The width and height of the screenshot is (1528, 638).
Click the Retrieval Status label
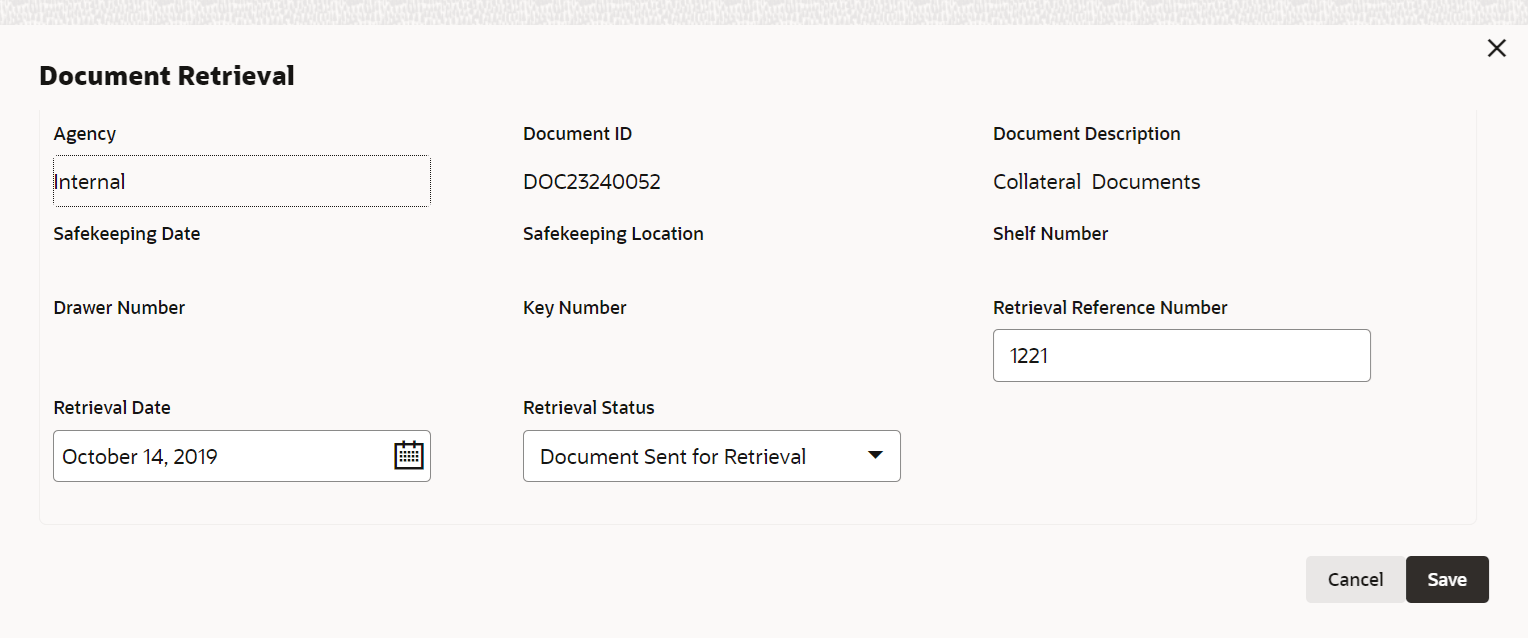pyautogui.click(x=589, y=408)
